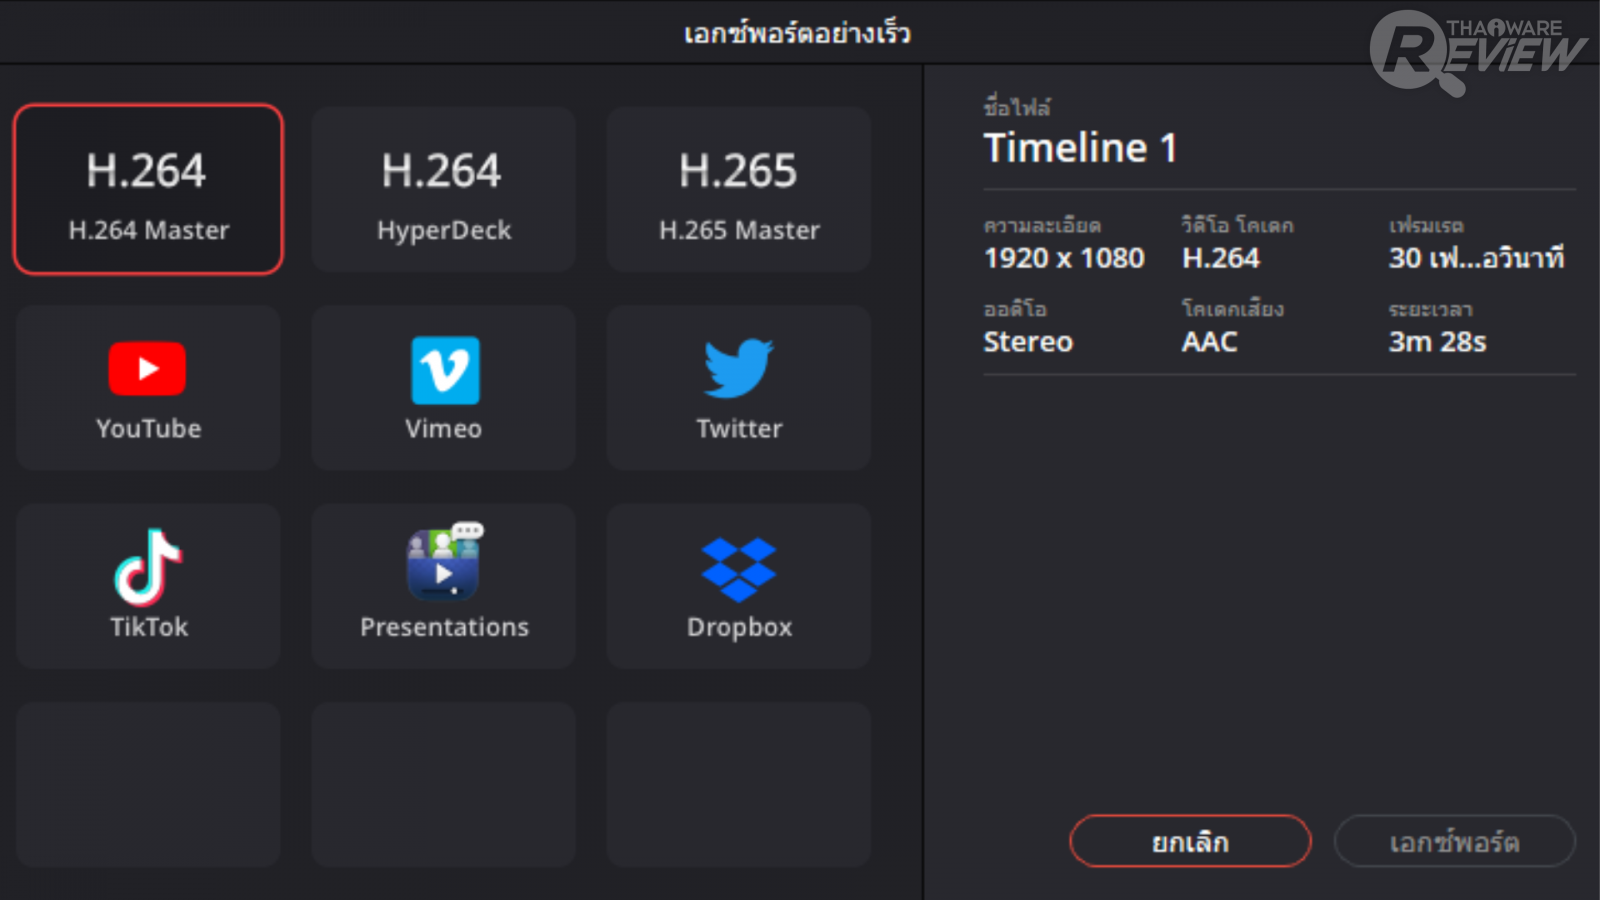
Task: Choose the Twitter bird icon
Action: [x=738, y=368]
